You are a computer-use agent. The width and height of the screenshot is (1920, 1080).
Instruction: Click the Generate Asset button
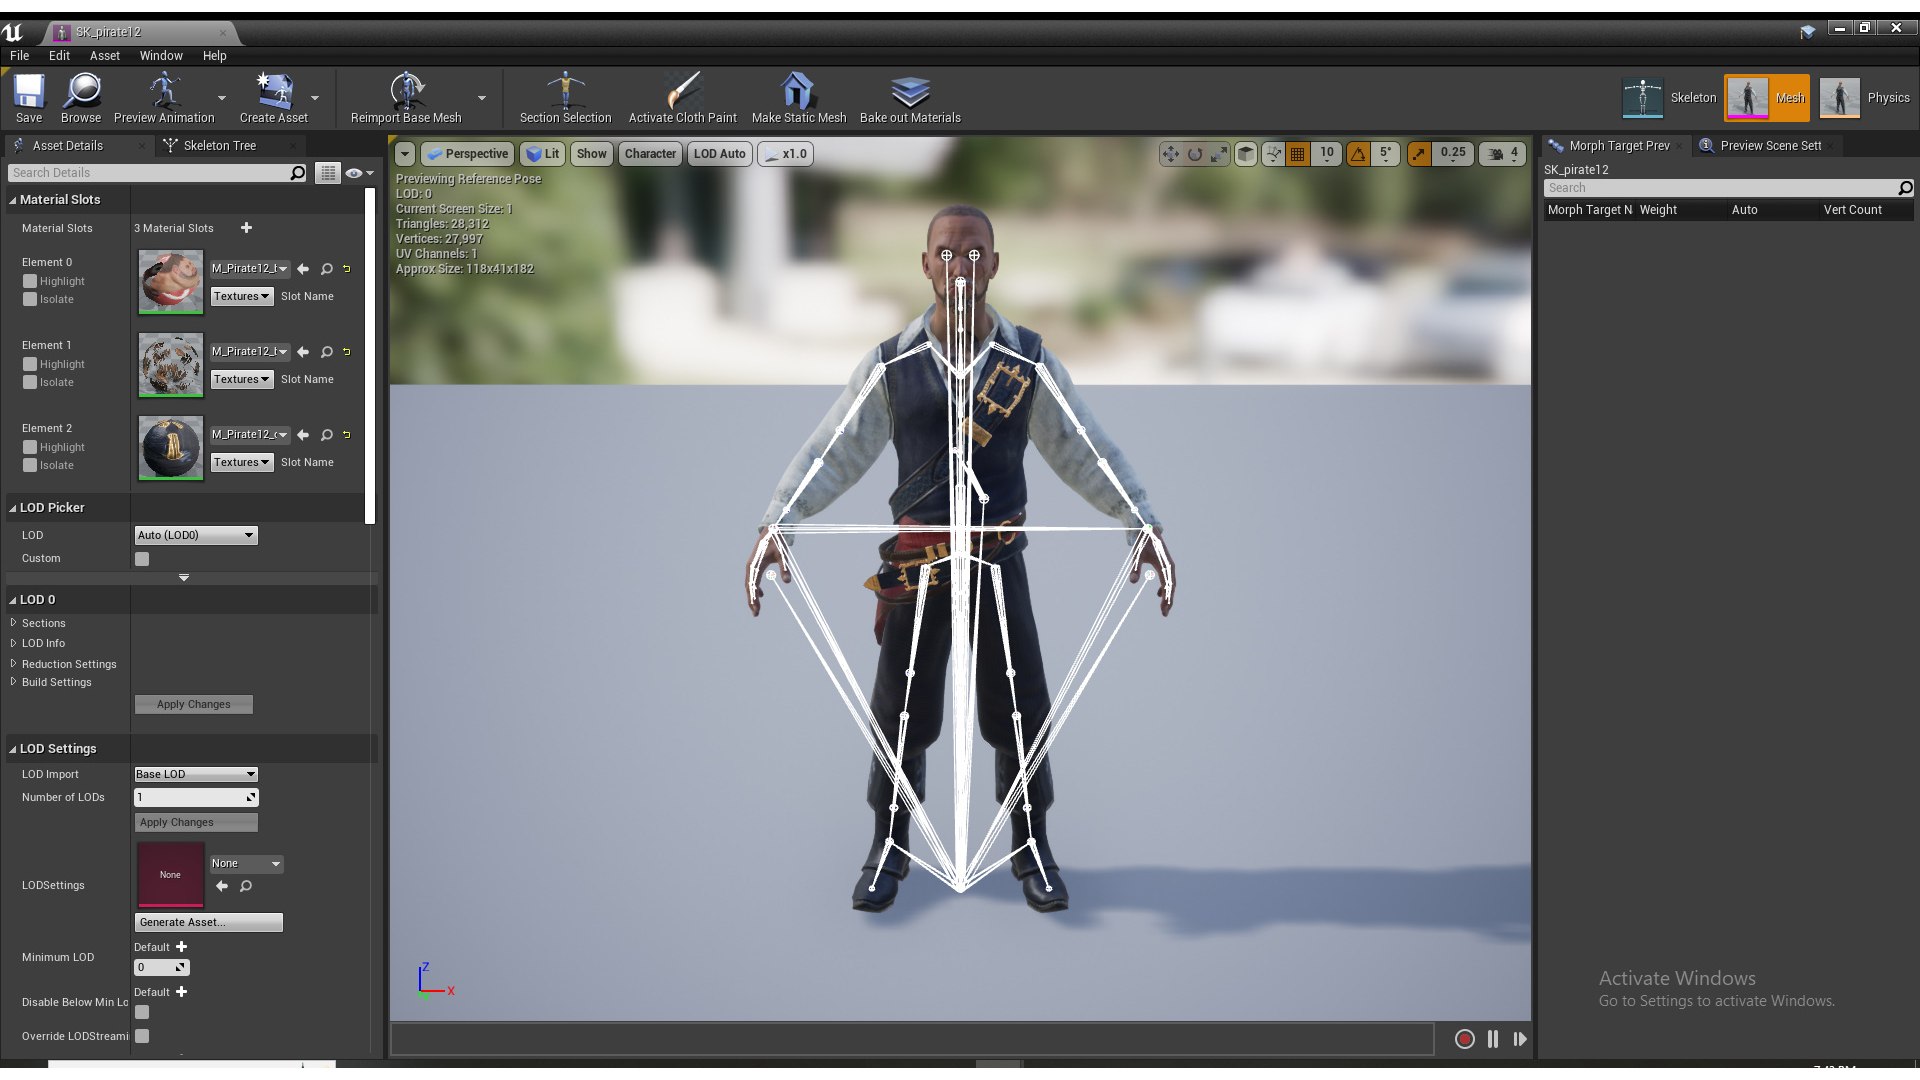tap(208, 922)
